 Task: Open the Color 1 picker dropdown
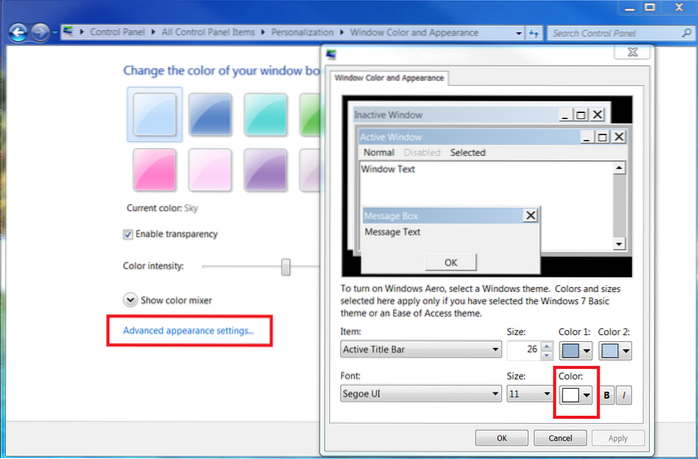(x=585, y=349)
